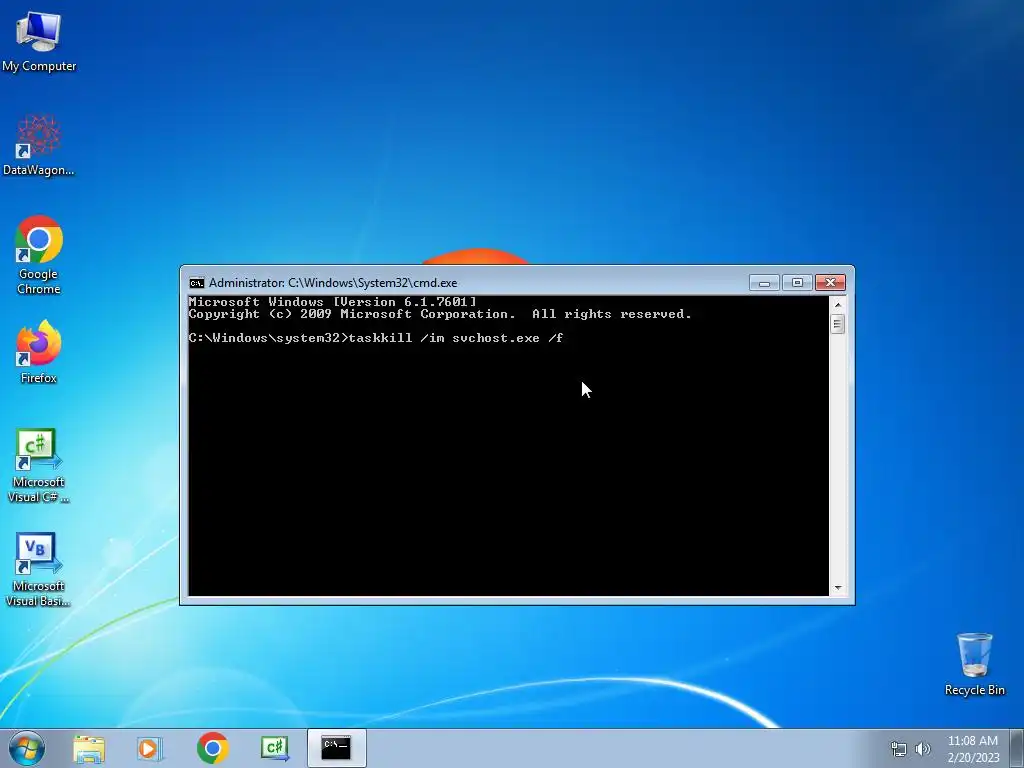
Task: Click the cmd scrollbar thumb
Action: (838, 324)
